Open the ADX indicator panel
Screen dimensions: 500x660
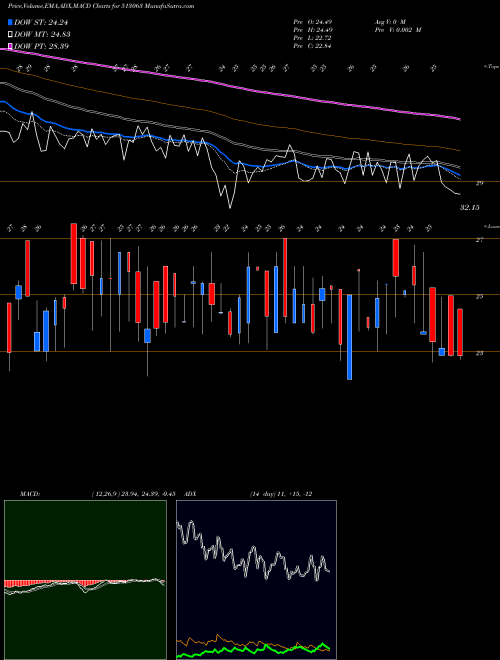tap(256, 580)
